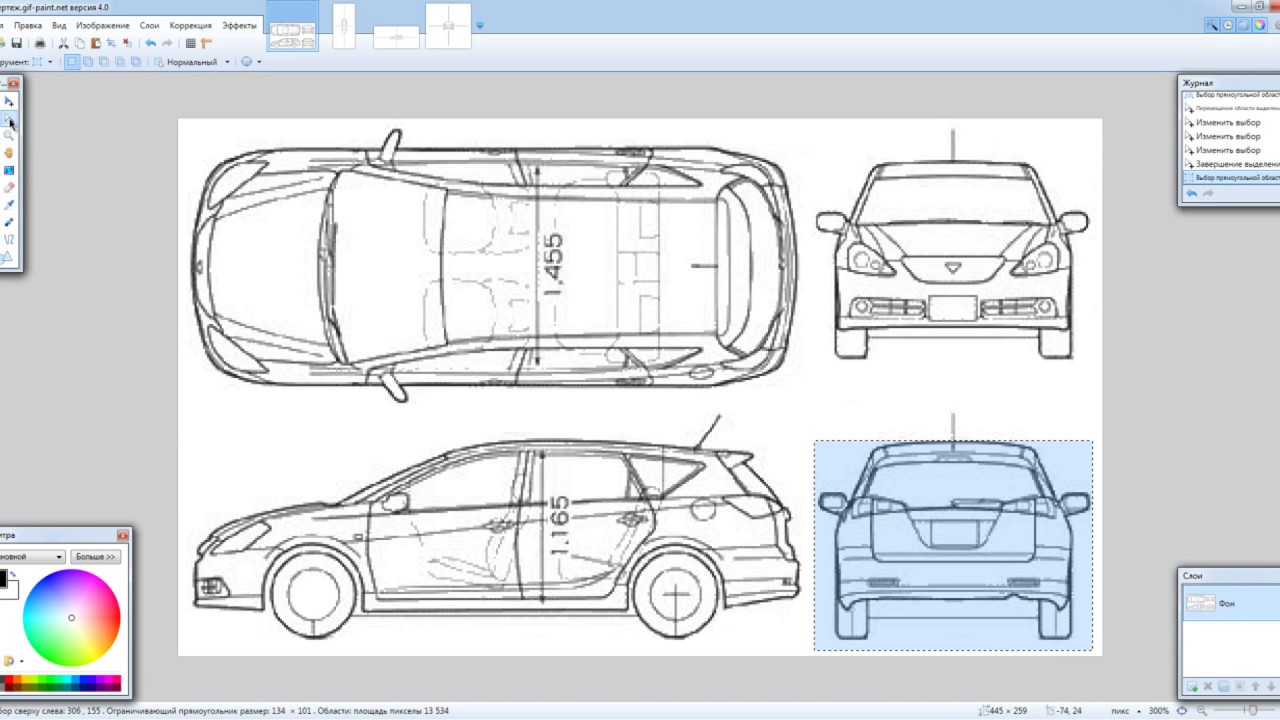Delete layer icon in Слои panel

point(1208,687)
